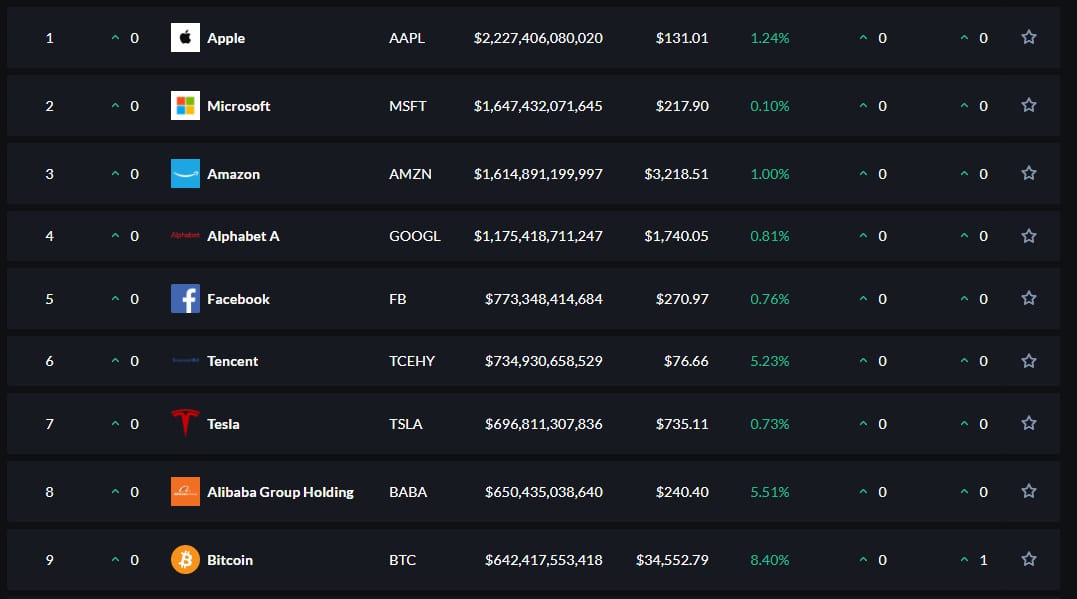Image resolution: width=1077 pixels, height=599 pixels.
Task: Star the Tencent row
Action: coord(1028,361)
